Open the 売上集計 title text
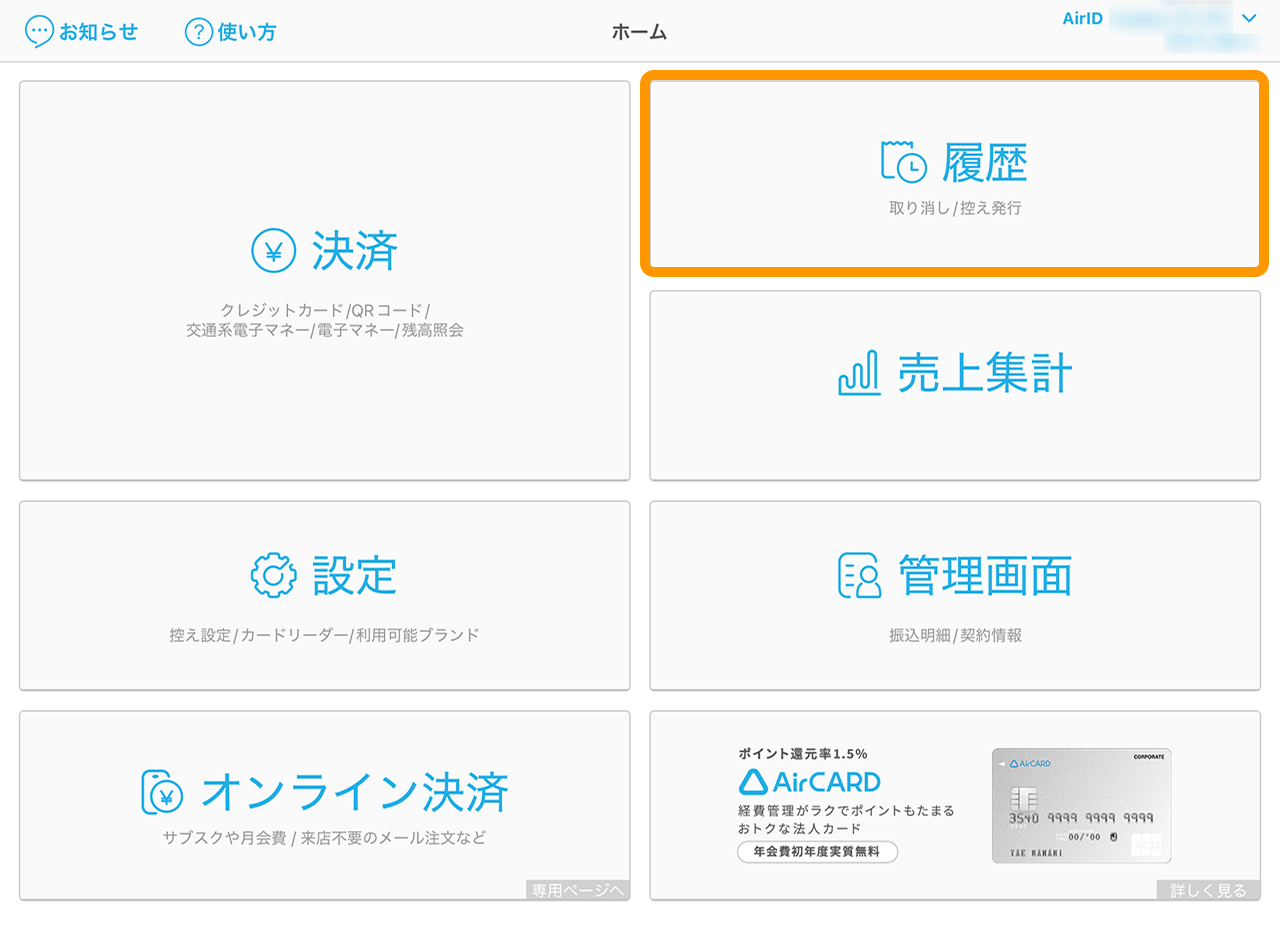1280x937 pixels. 985,374
